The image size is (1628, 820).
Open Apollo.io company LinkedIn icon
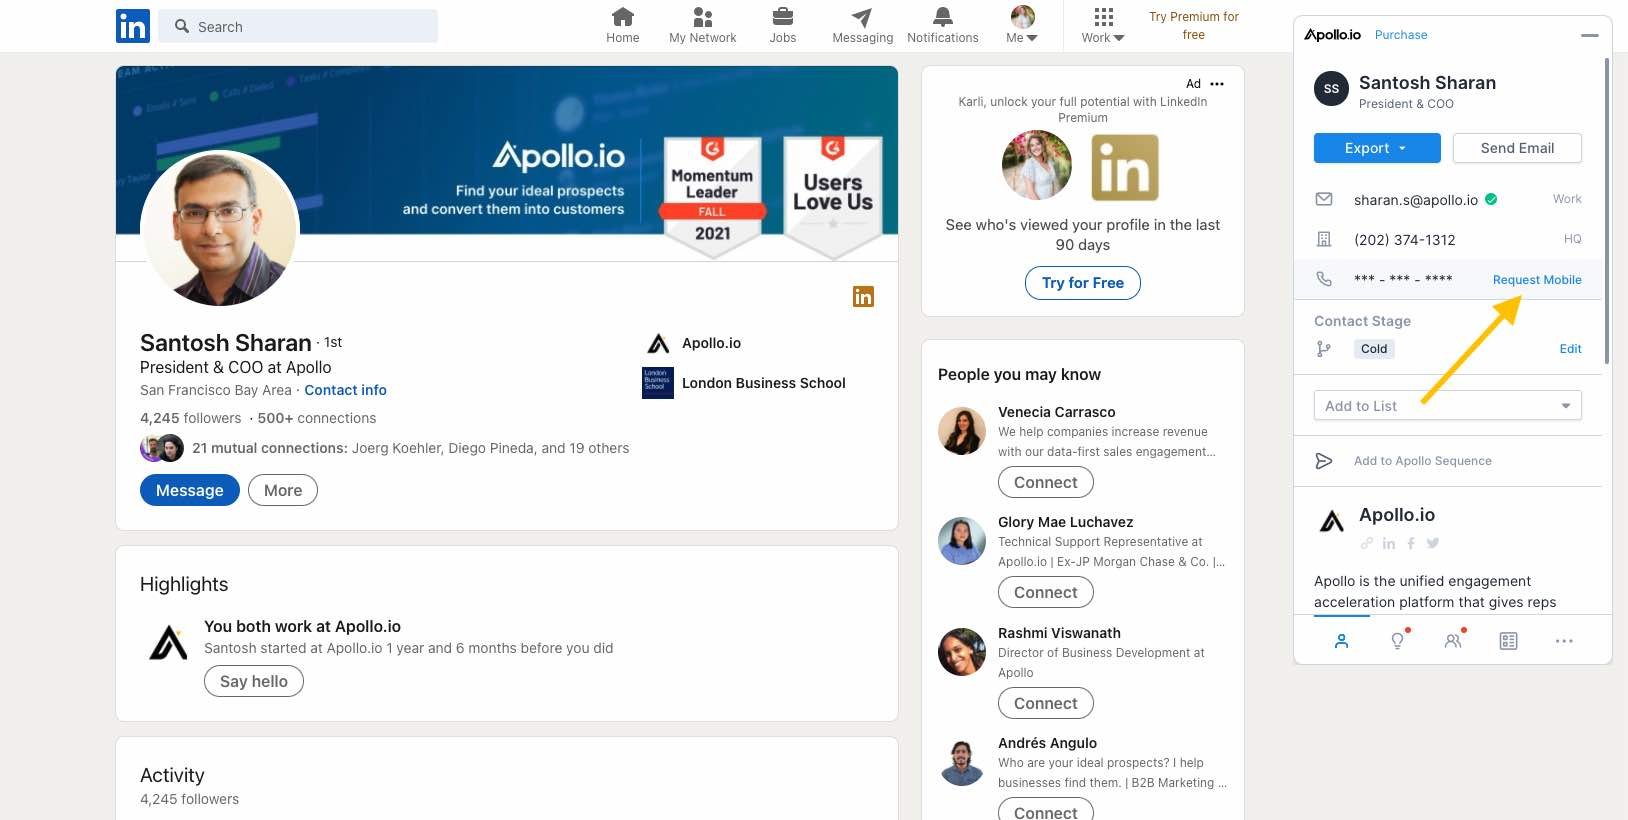tap(1389, 543)
